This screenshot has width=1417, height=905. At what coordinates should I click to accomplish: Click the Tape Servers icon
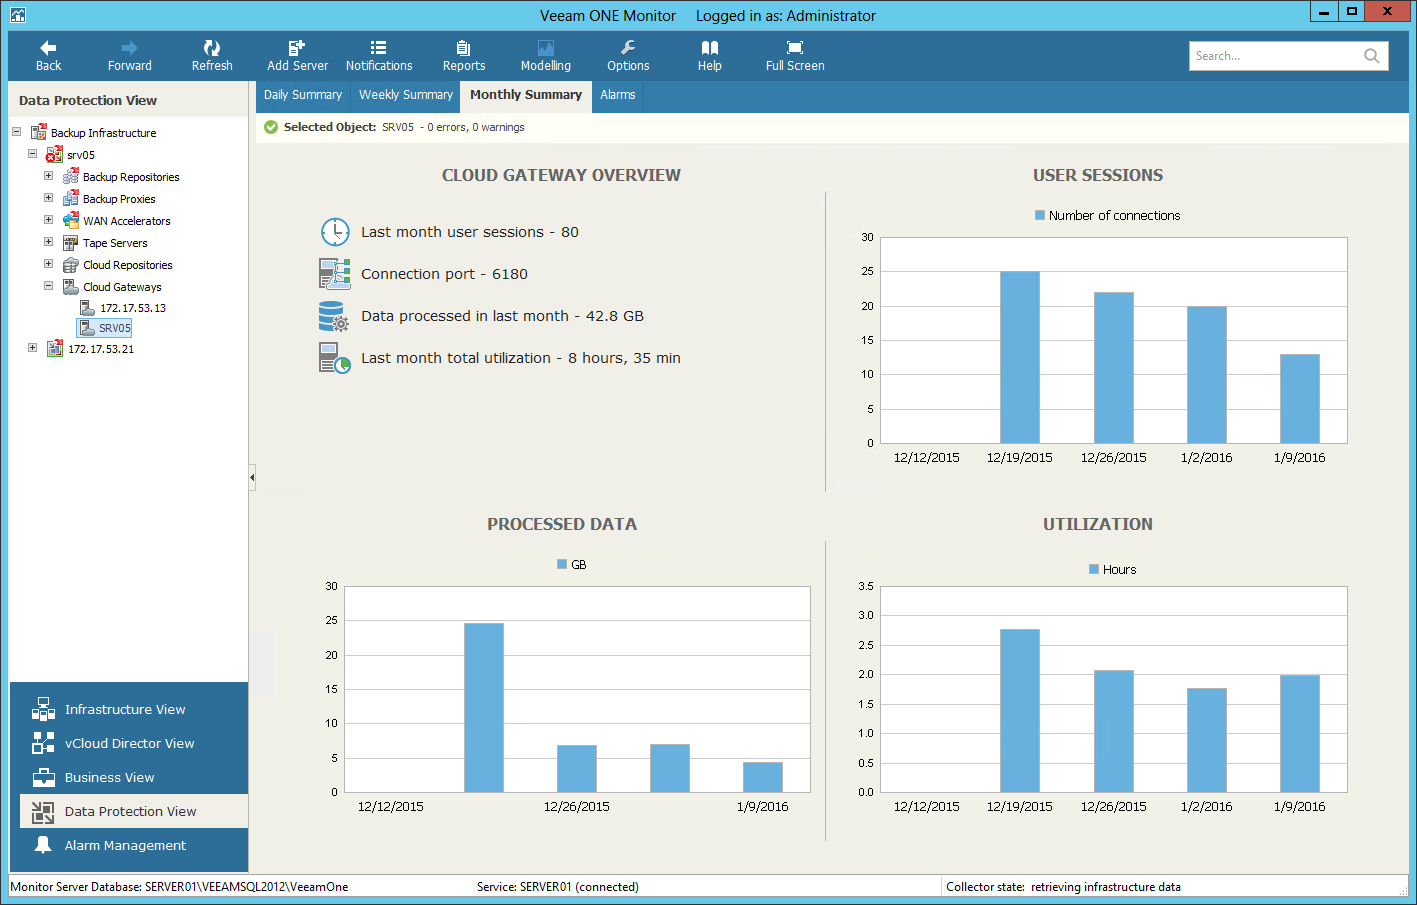tap(71, 242)
